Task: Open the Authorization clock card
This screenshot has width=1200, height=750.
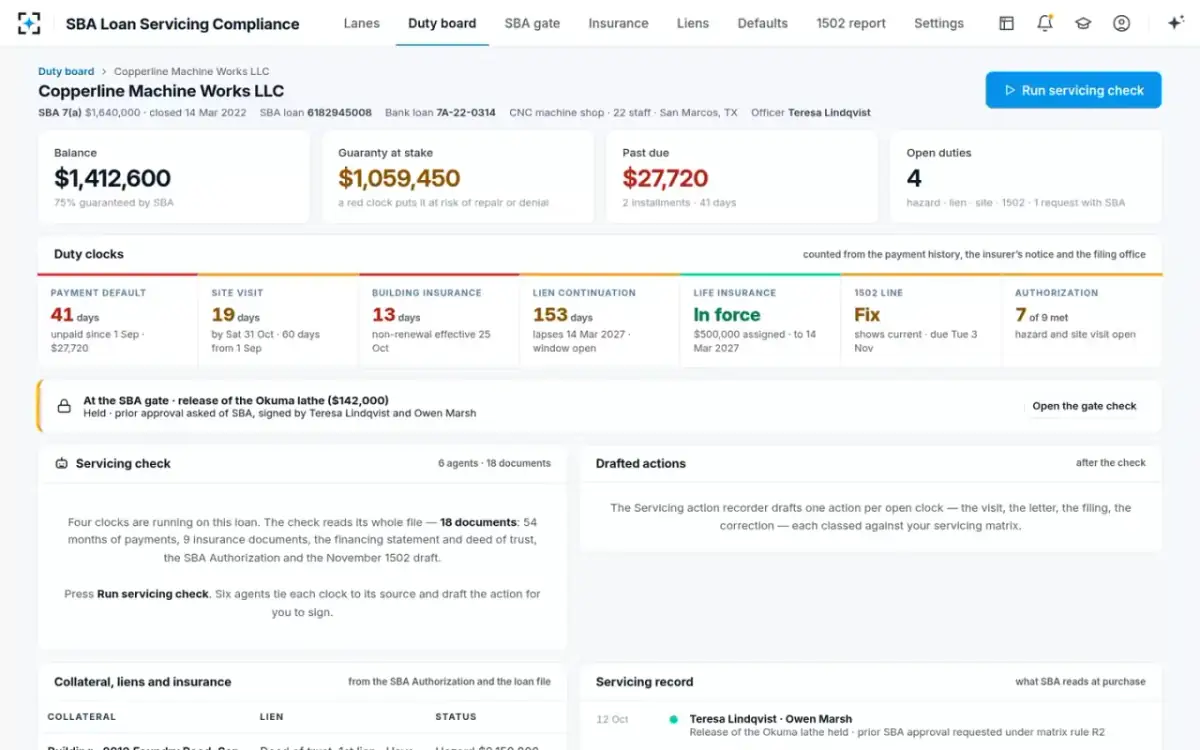Action: 1082,320
